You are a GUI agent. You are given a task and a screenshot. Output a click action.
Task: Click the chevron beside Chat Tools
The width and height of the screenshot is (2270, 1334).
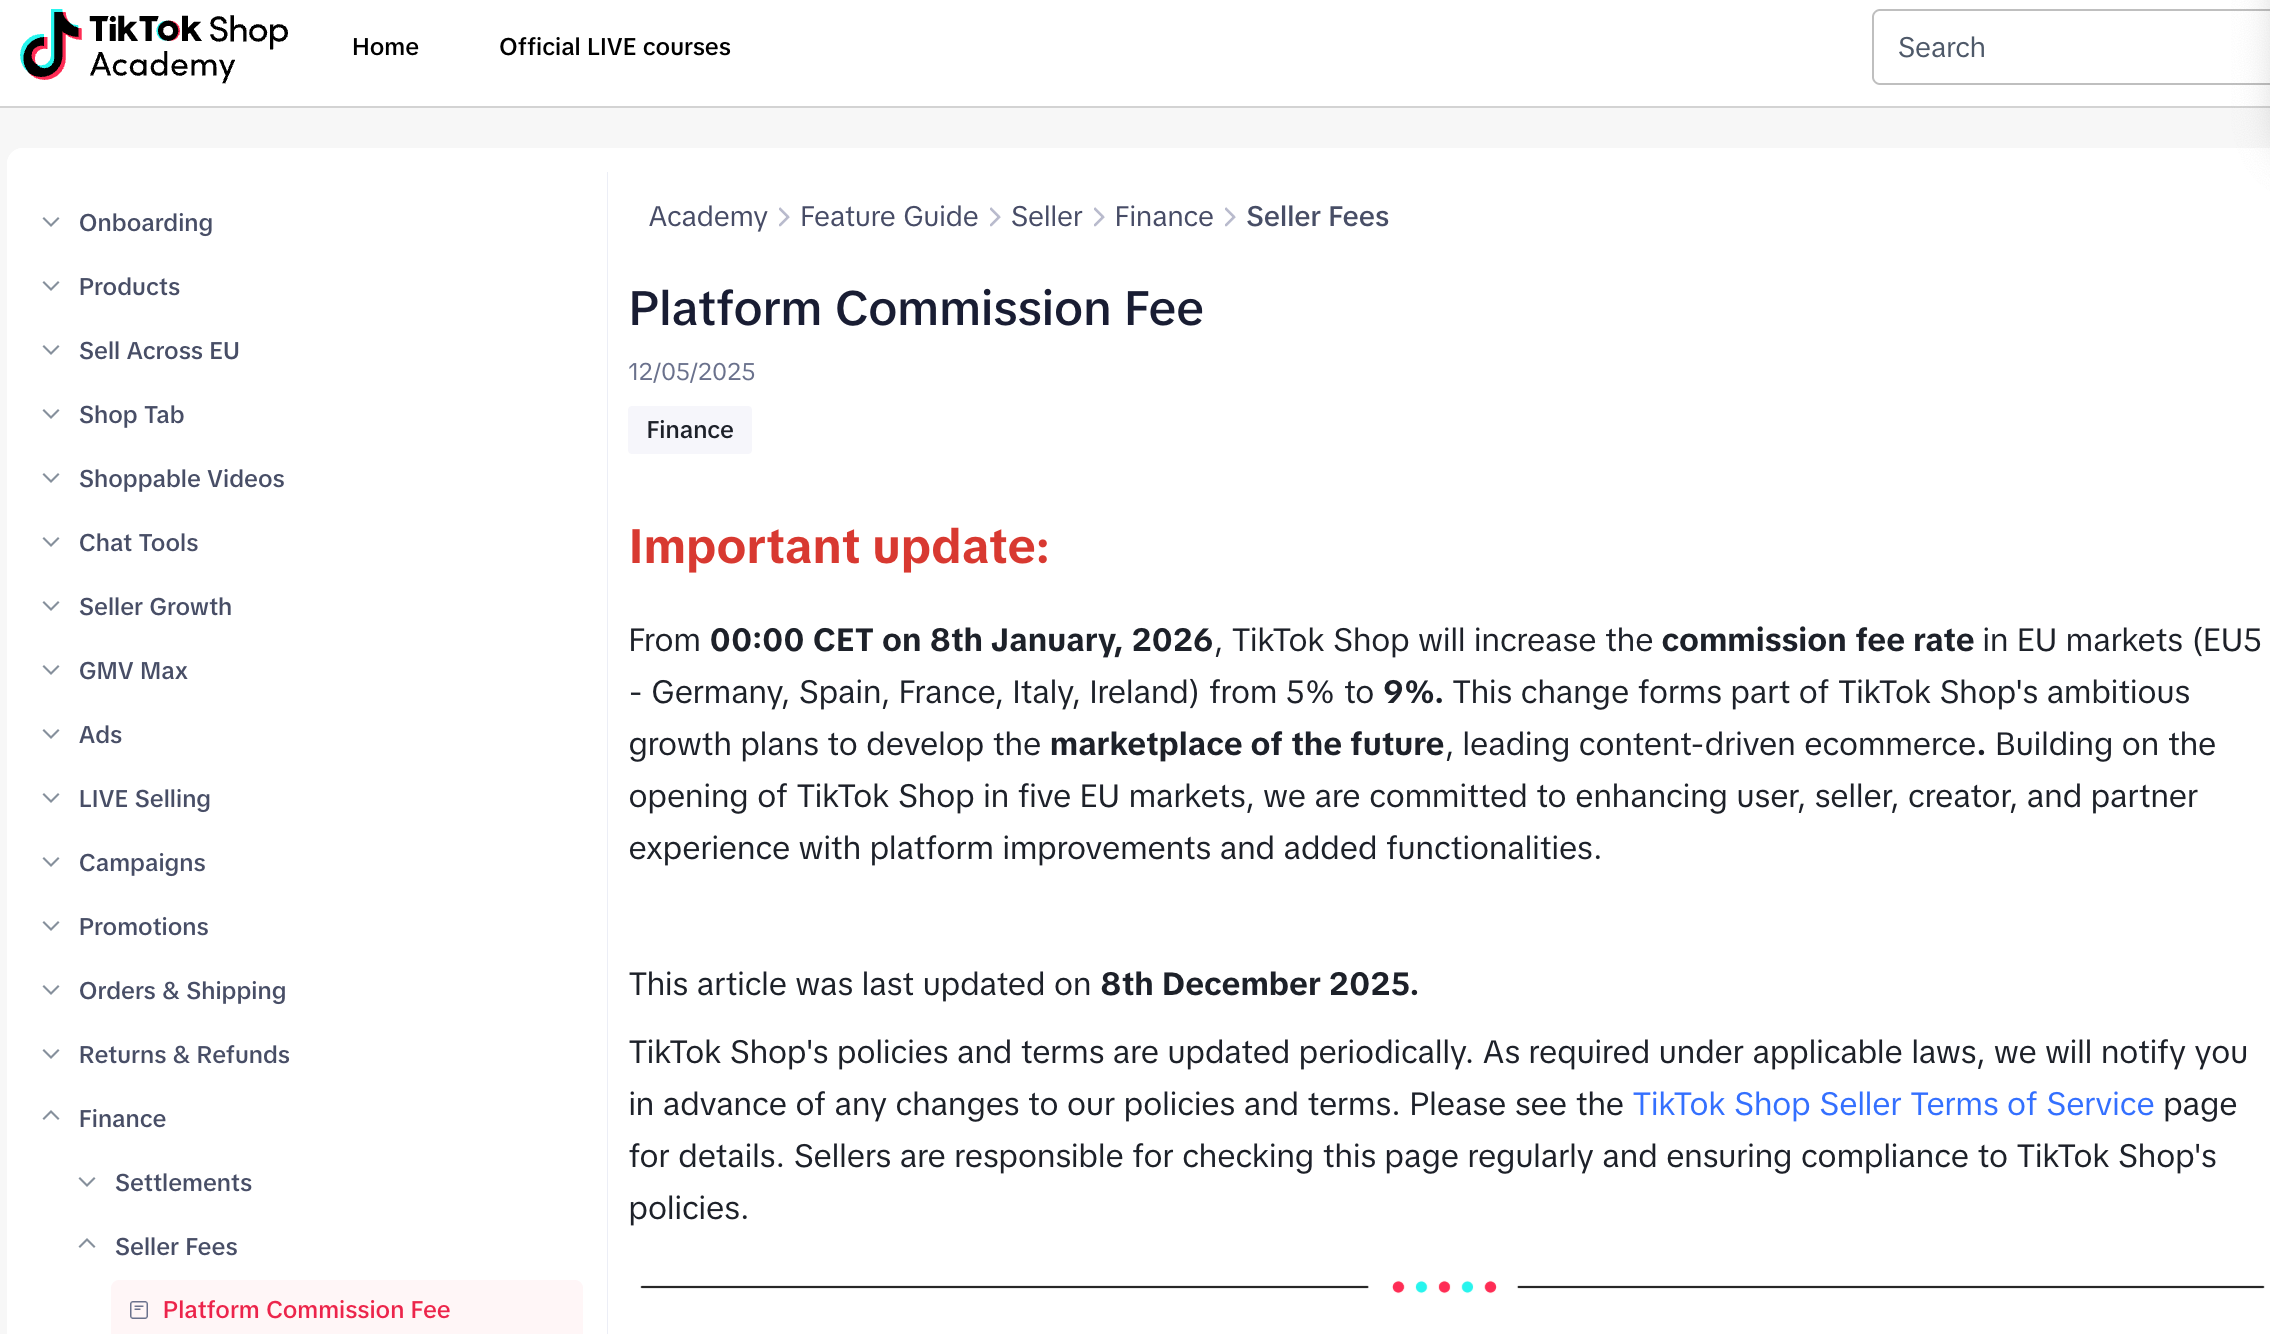coord(51,542)
